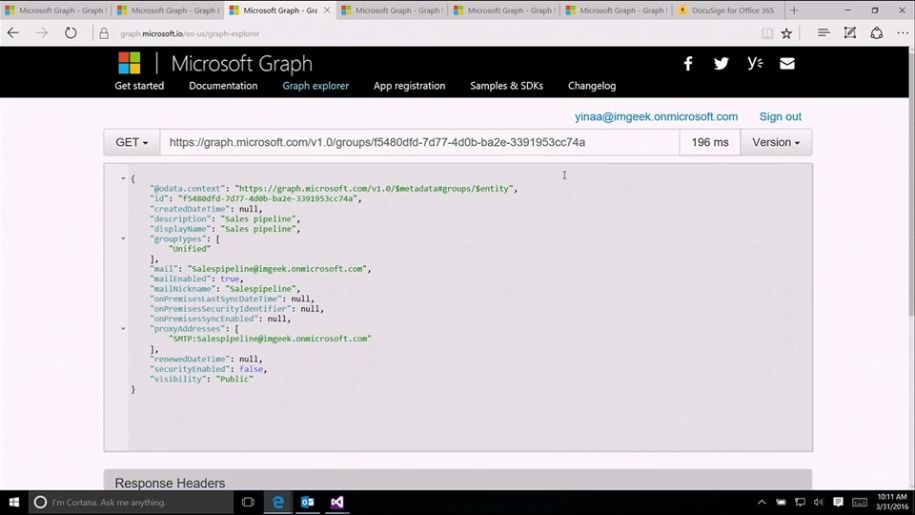The height and width of the screenshot is (515, 915).
Task: Open Outlook from the taskbar
Action: tap(308, 502)
